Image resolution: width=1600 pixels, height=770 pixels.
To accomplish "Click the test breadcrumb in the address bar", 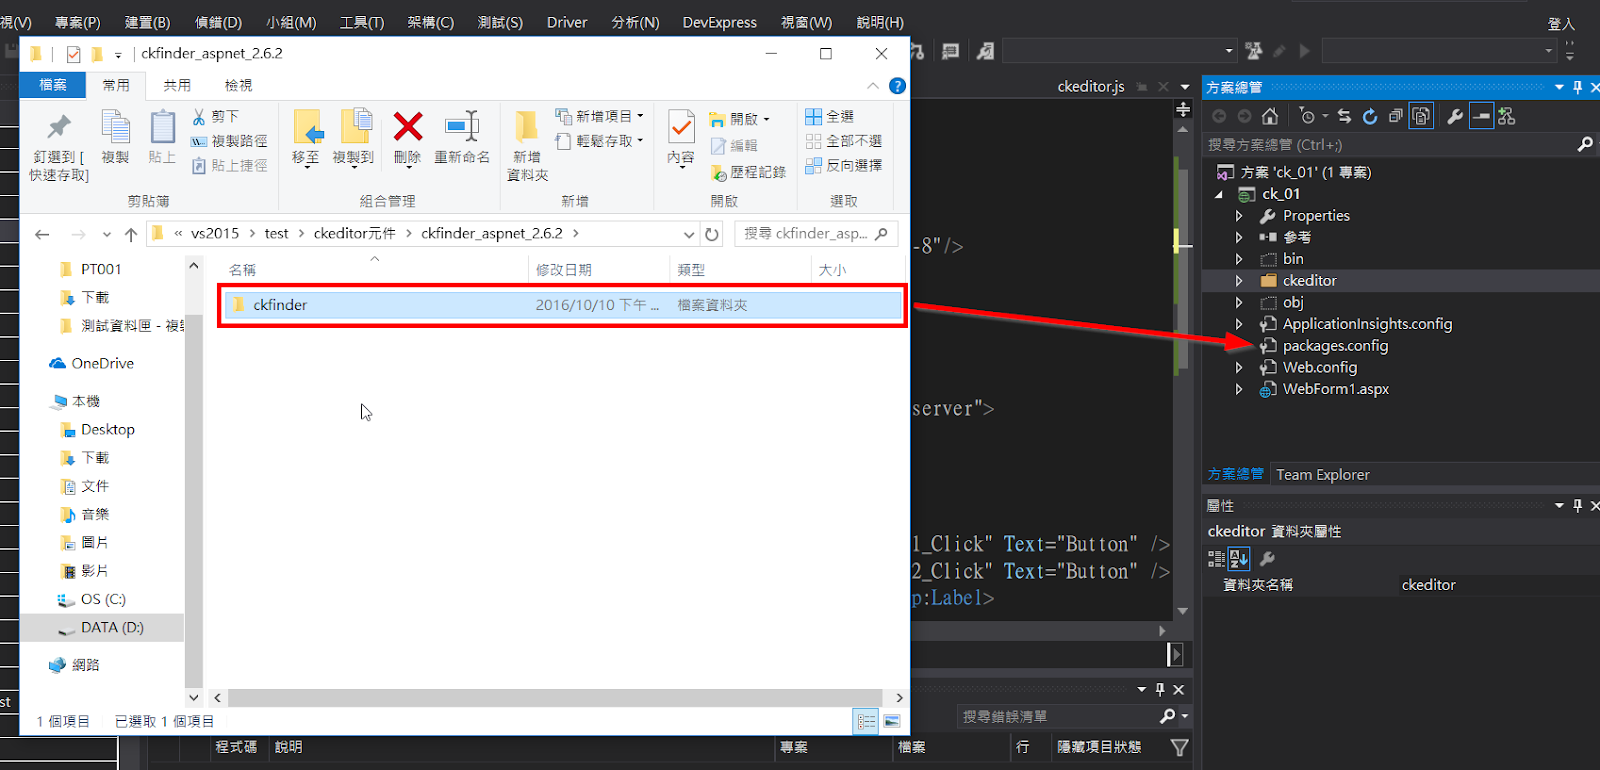I will click(276, 234).
